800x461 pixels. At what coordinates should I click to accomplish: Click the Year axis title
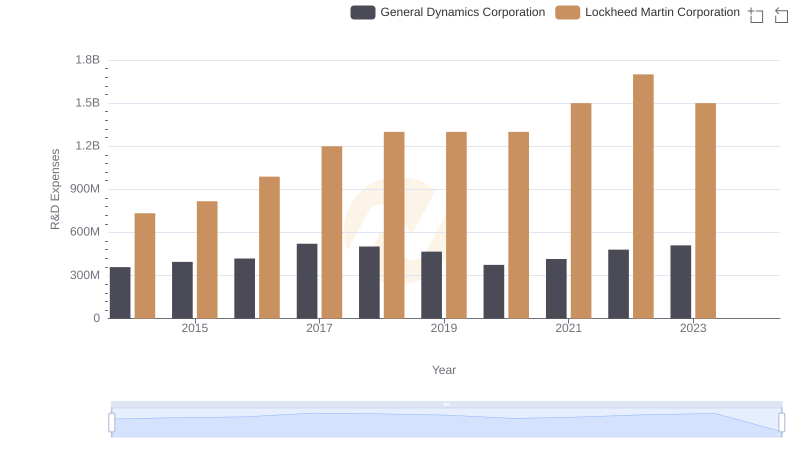click(x=444, y=370)
